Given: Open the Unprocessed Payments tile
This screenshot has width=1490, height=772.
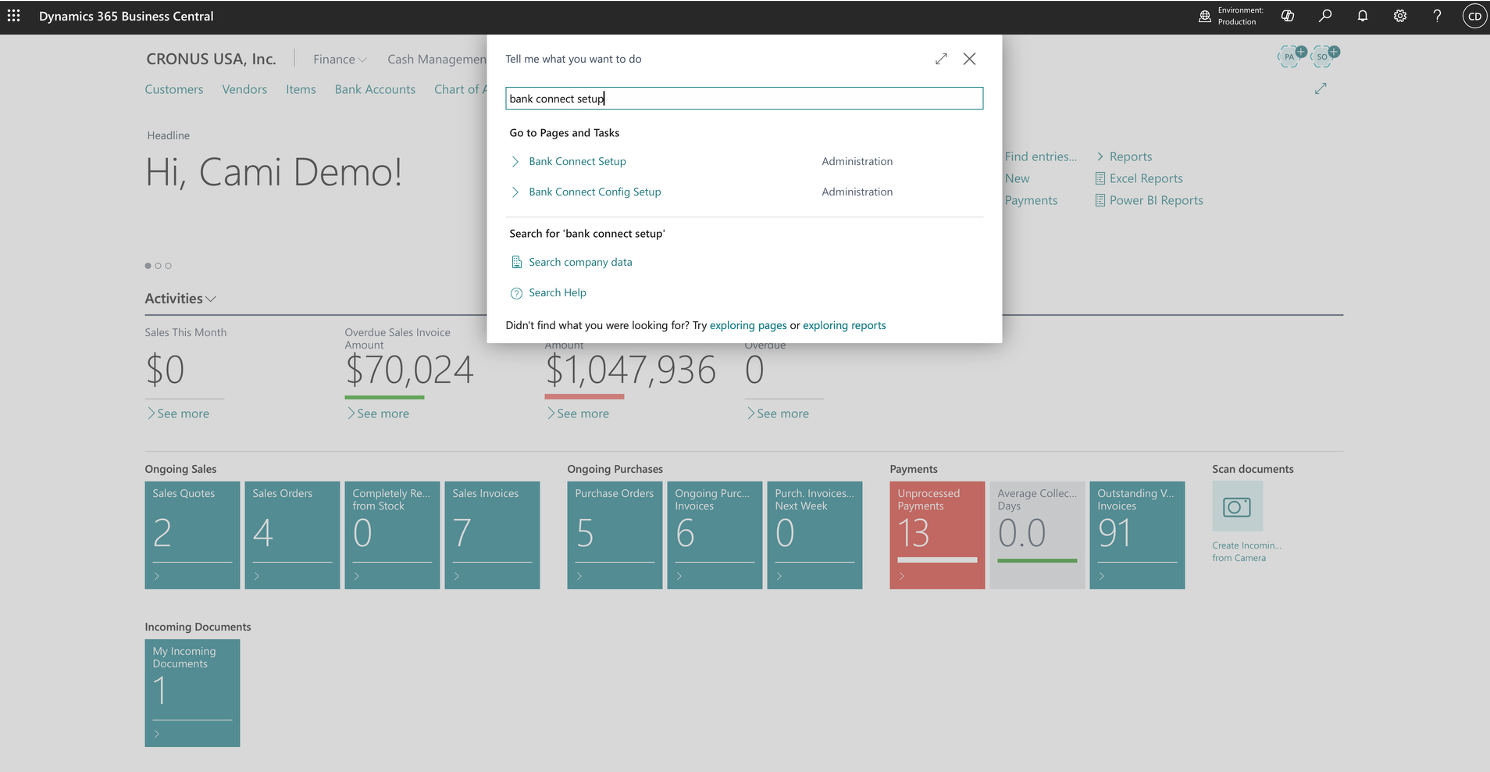Looking at the screenshot, I should 937,535.
